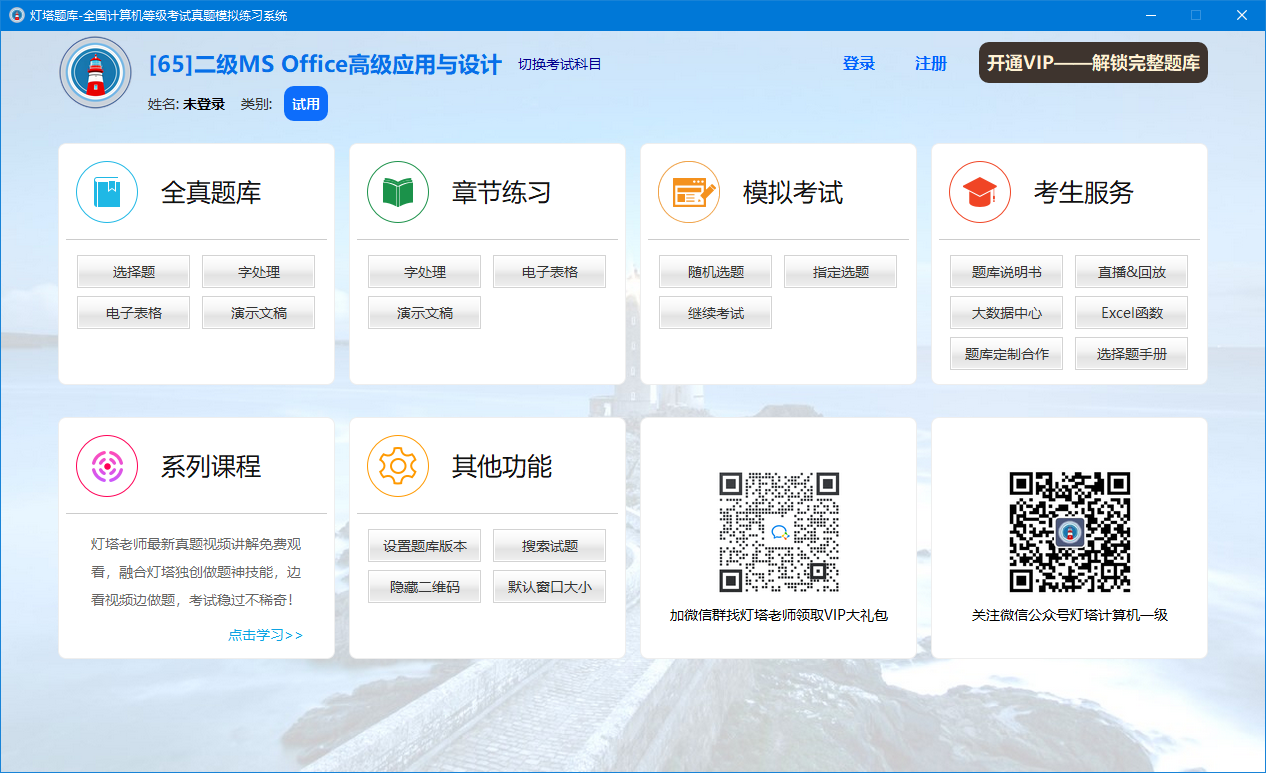Select the 模拟考试 exam paper icon

[688, 192]
